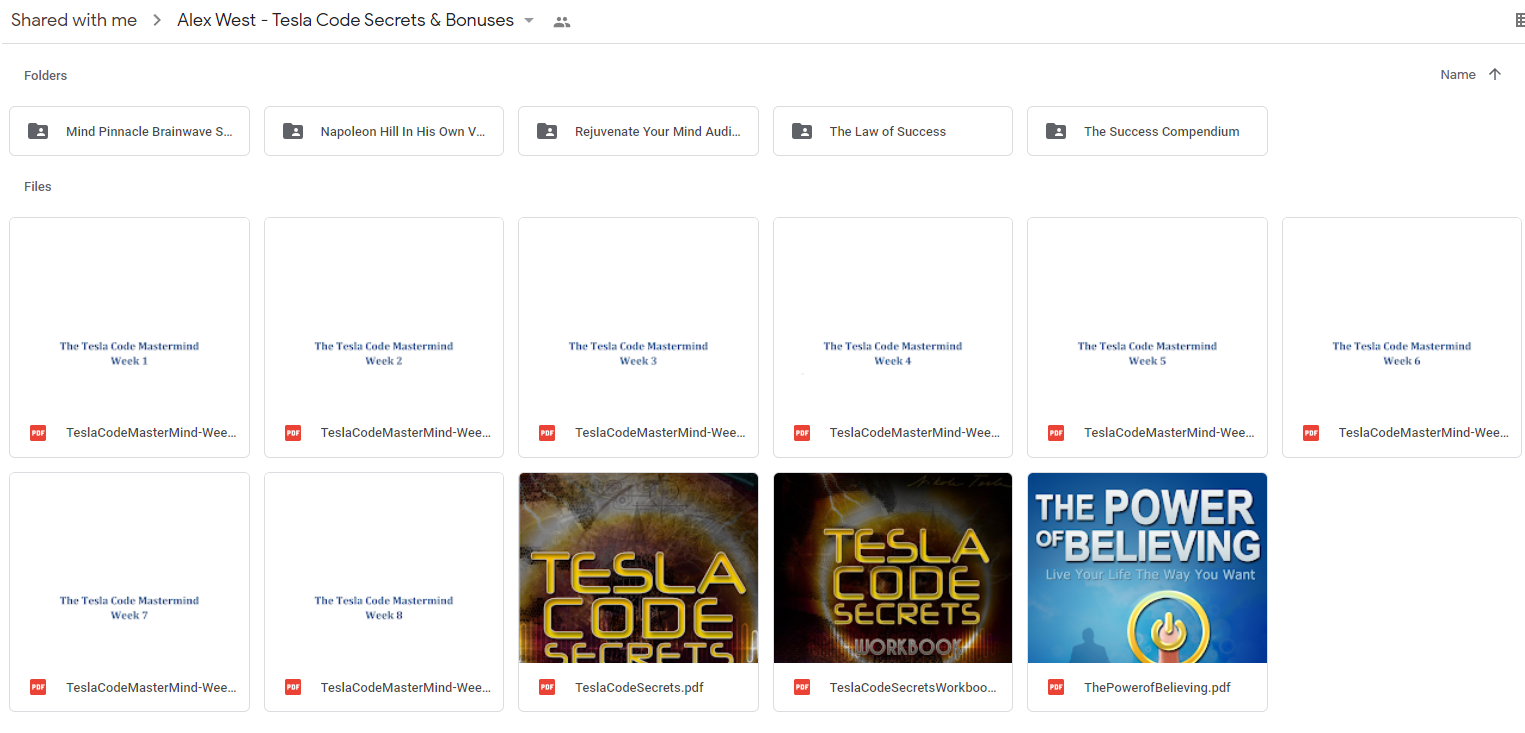Select the file name under the Week 1 thumbnail
This screenshot has width=1525, height=733.
coord(151,433)
